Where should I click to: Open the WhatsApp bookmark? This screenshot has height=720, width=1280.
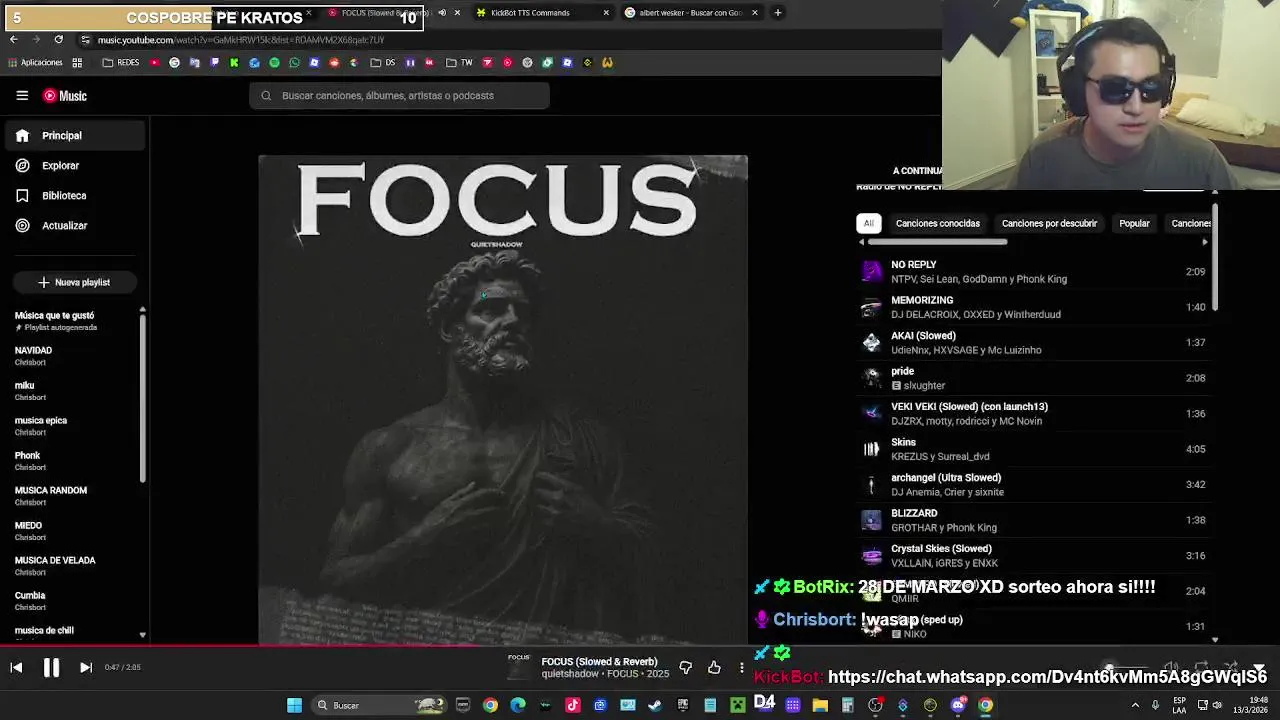click(294, 62)
